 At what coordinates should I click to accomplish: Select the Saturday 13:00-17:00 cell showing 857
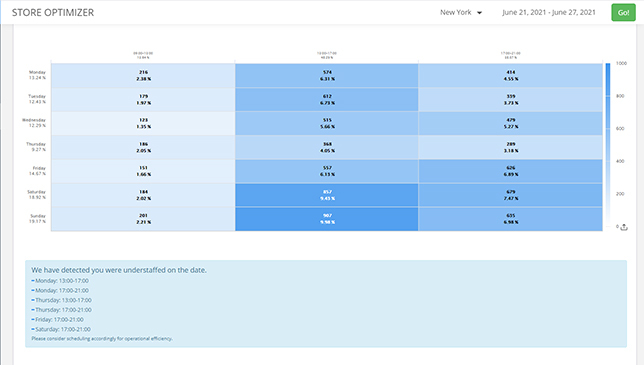327,195
